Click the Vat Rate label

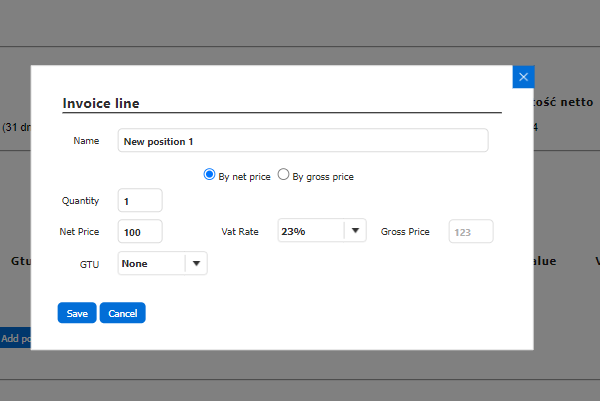coord(240,232)
